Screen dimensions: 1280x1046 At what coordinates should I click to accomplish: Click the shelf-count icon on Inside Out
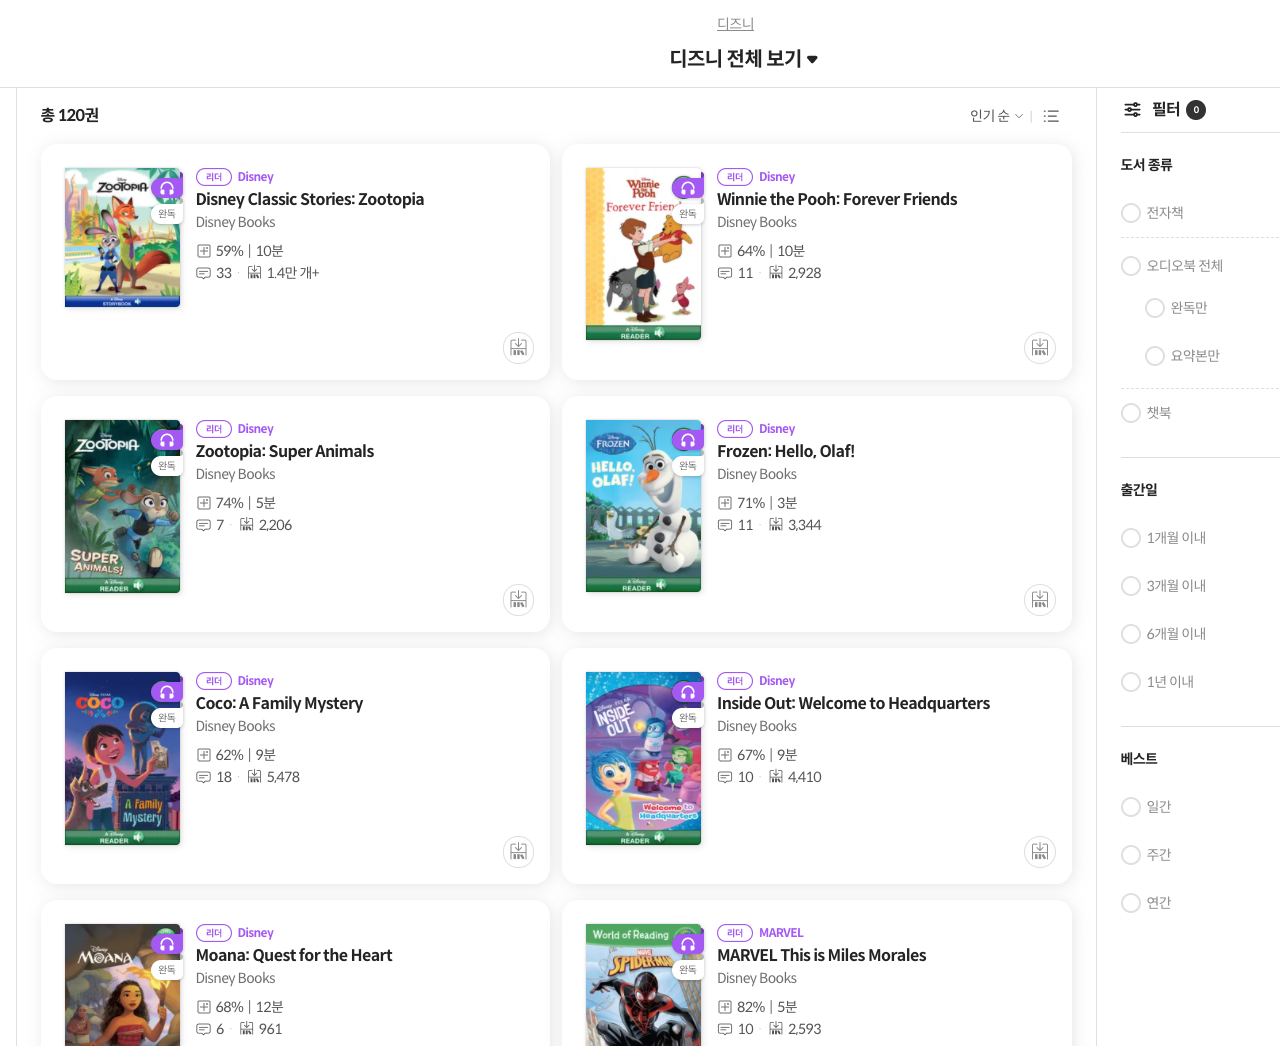pyautogui.click(x=776, y=777)
